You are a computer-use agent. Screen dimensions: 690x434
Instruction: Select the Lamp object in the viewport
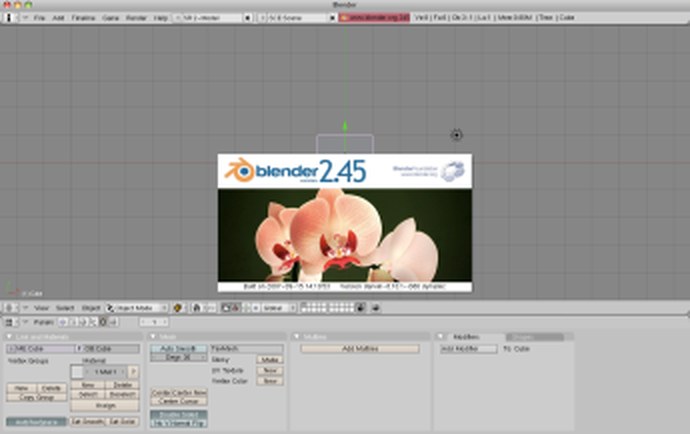click(x=457, y=135)
